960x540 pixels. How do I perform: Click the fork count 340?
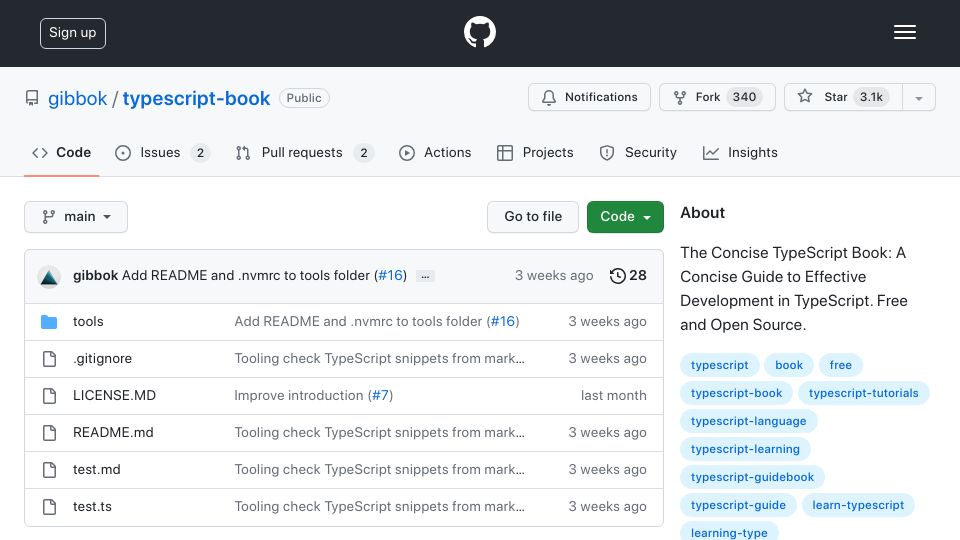click(744, 97)
